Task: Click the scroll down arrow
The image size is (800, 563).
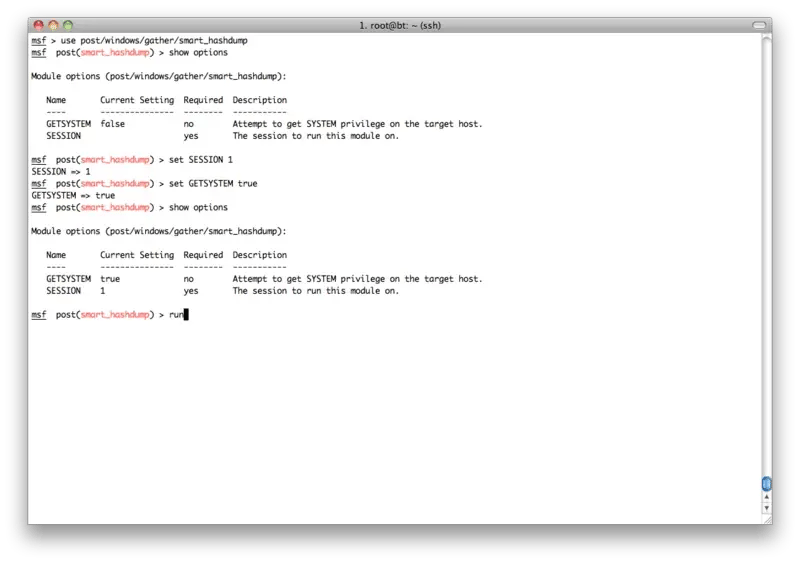Action: click(x=765, y=510)
